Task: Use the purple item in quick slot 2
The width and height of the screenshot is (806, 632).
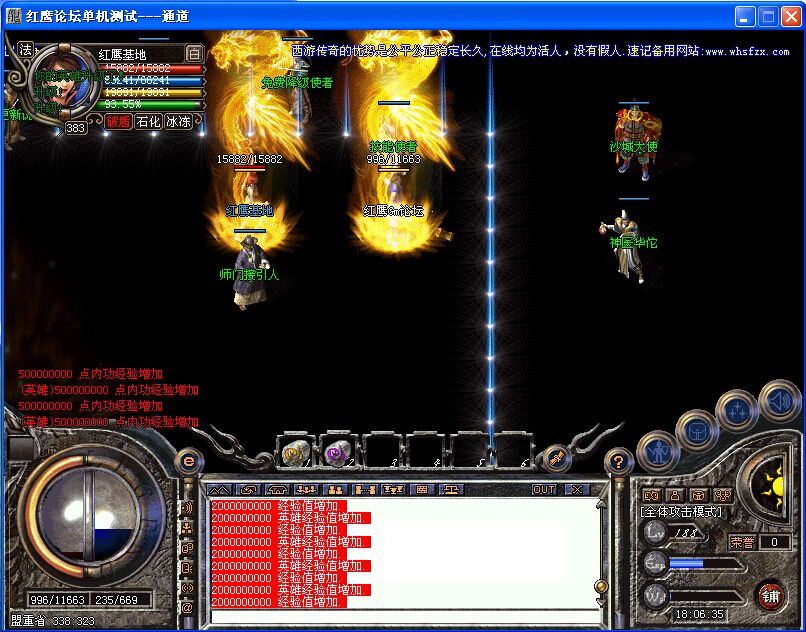Action: click(x=338, y=452)
